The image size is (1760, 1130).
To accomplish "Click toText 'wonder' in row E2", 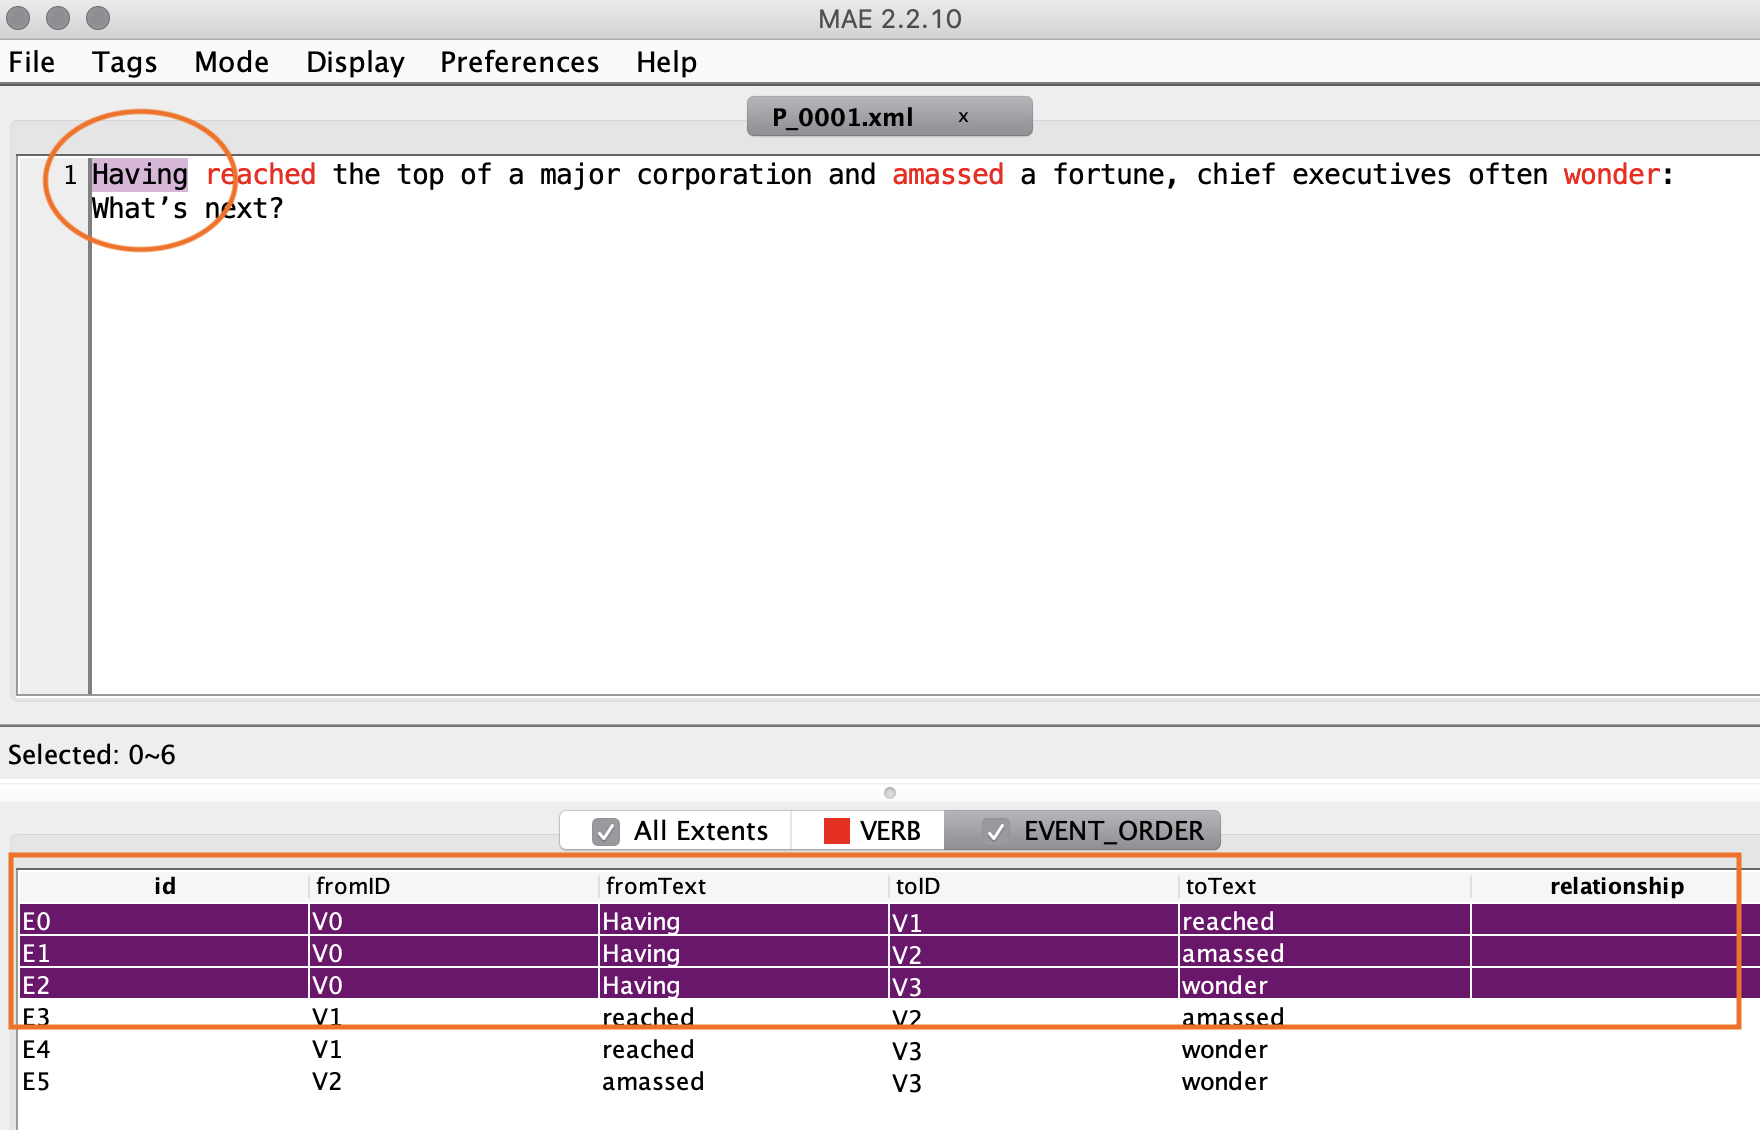I will [1325, 985].
